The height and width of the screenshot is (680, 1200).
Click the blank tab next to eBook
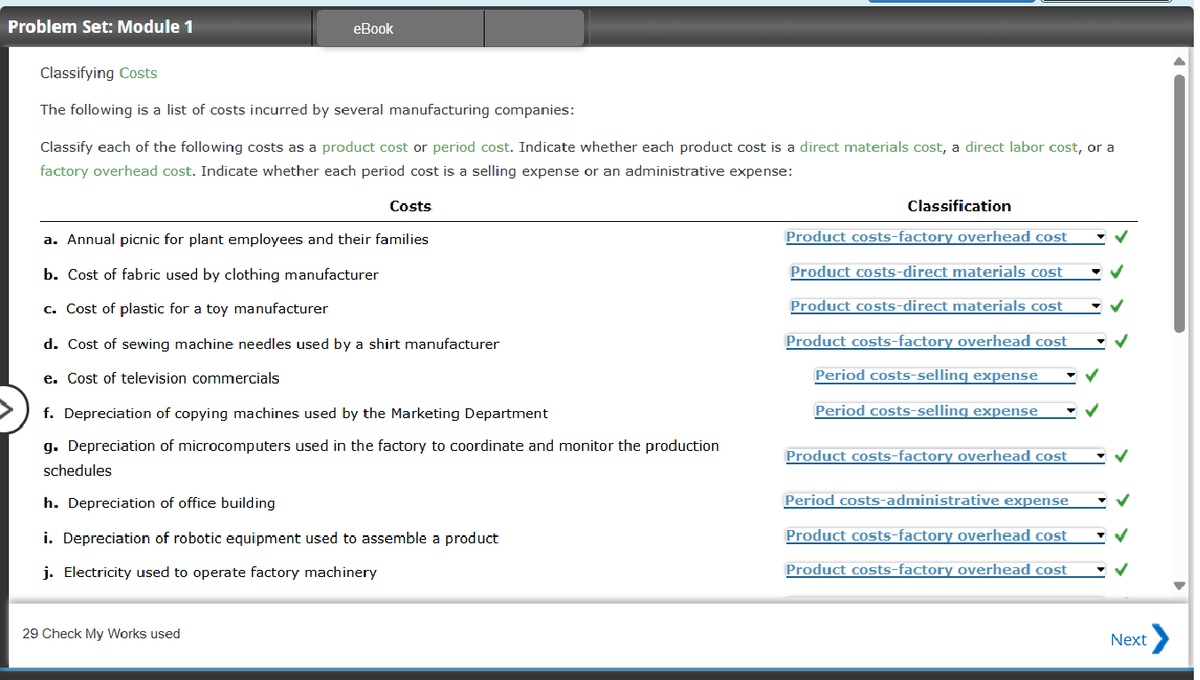coord(534,28)
